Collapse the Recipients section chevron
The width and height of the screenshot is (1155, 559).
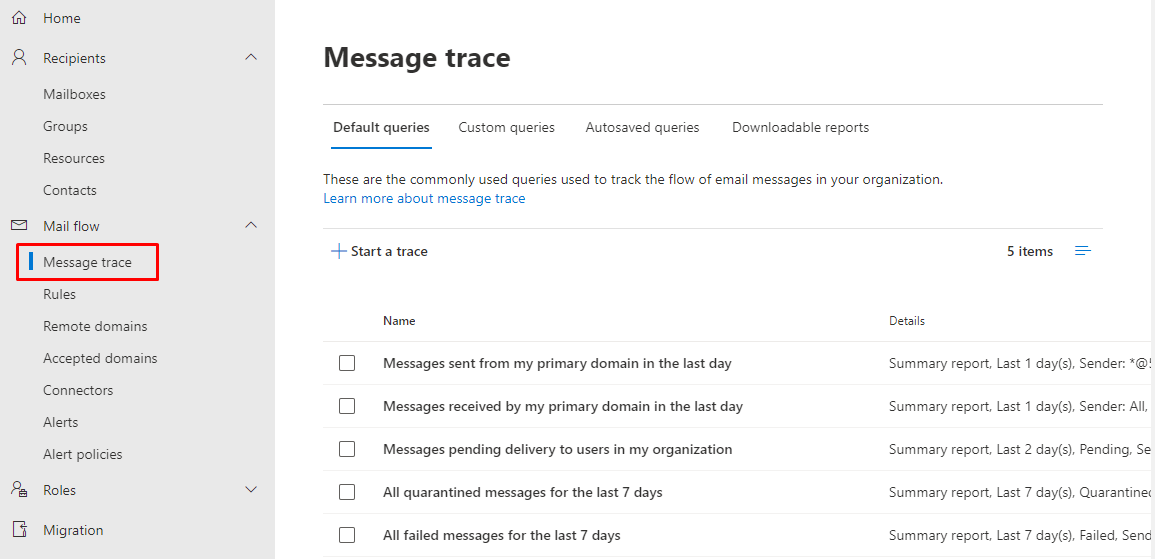pyautogui.click(x=251, y=58)
